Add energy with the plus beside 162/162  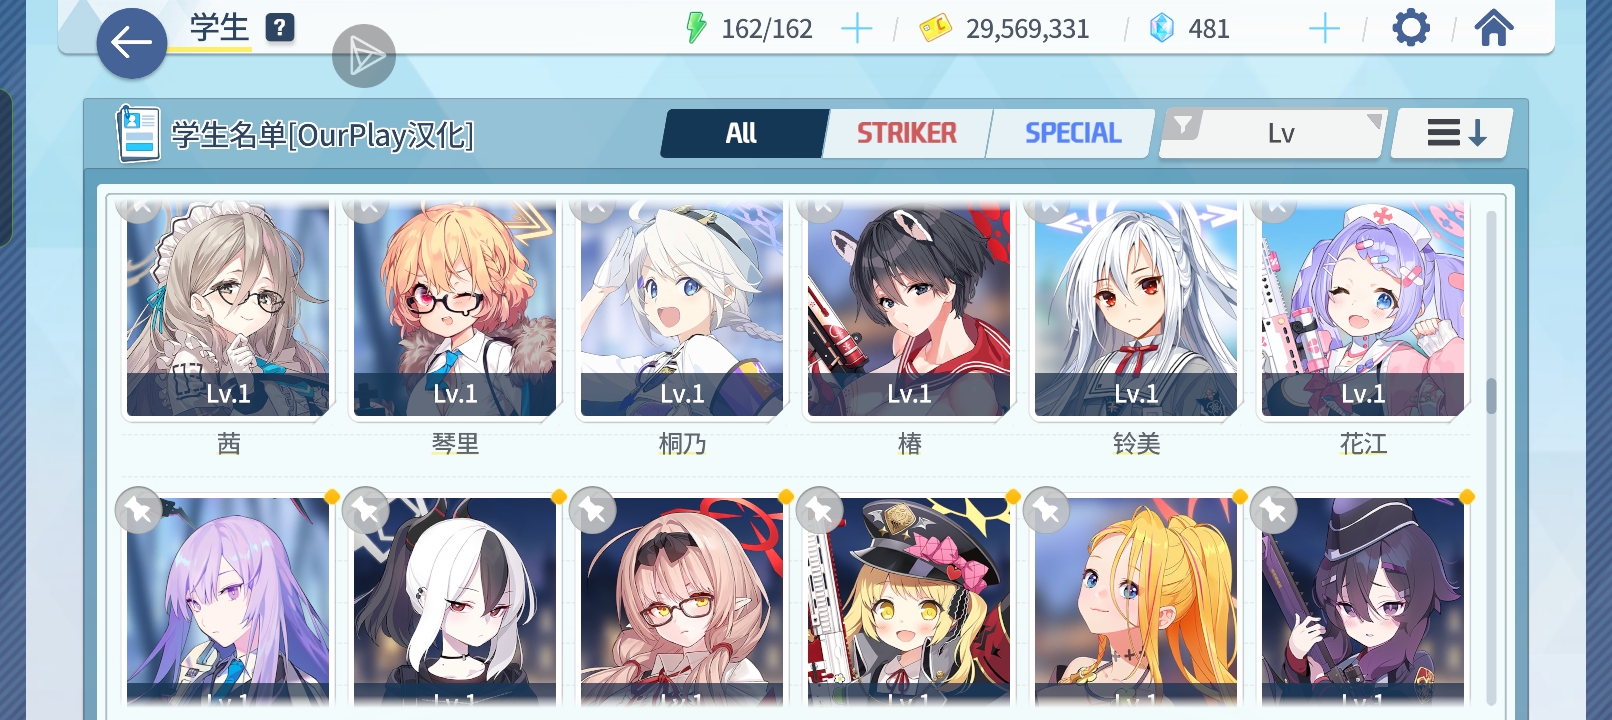pos(857,29)
